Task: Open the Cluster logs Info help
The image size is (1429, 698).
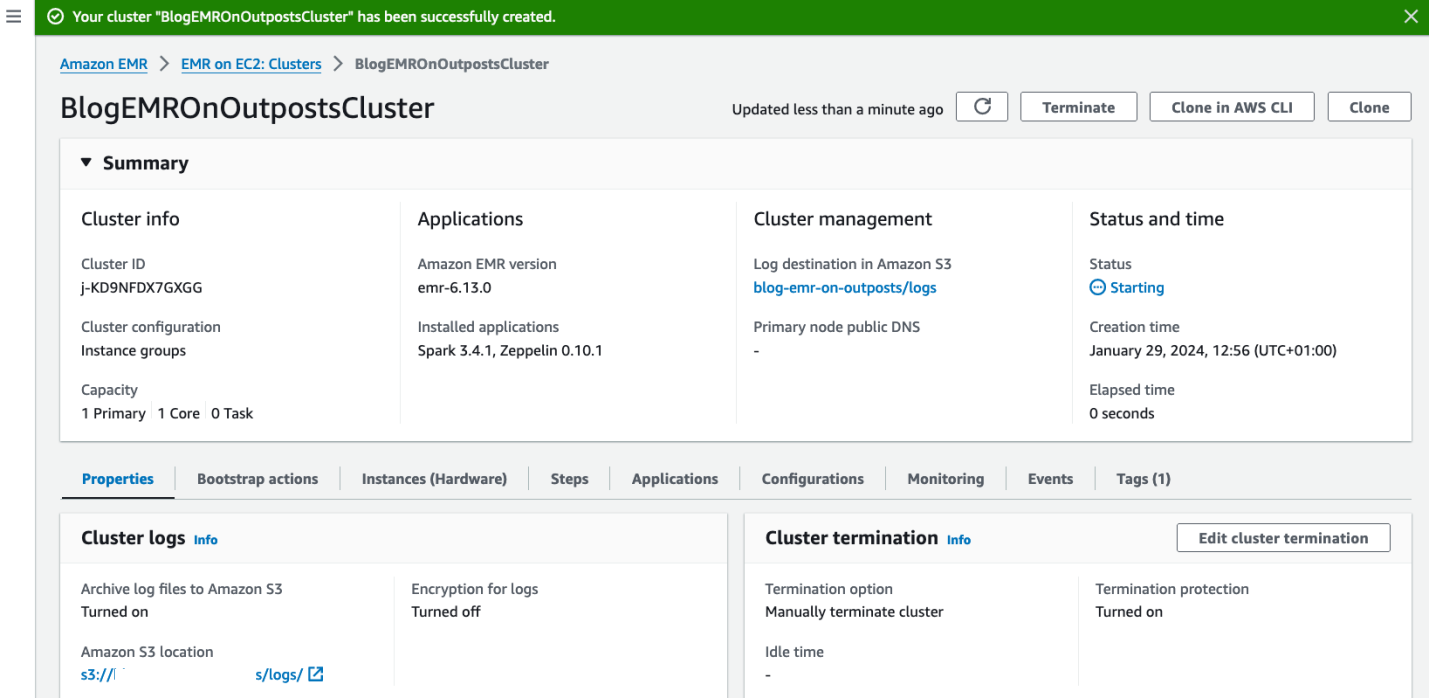Action: click(x=206, y=539)
